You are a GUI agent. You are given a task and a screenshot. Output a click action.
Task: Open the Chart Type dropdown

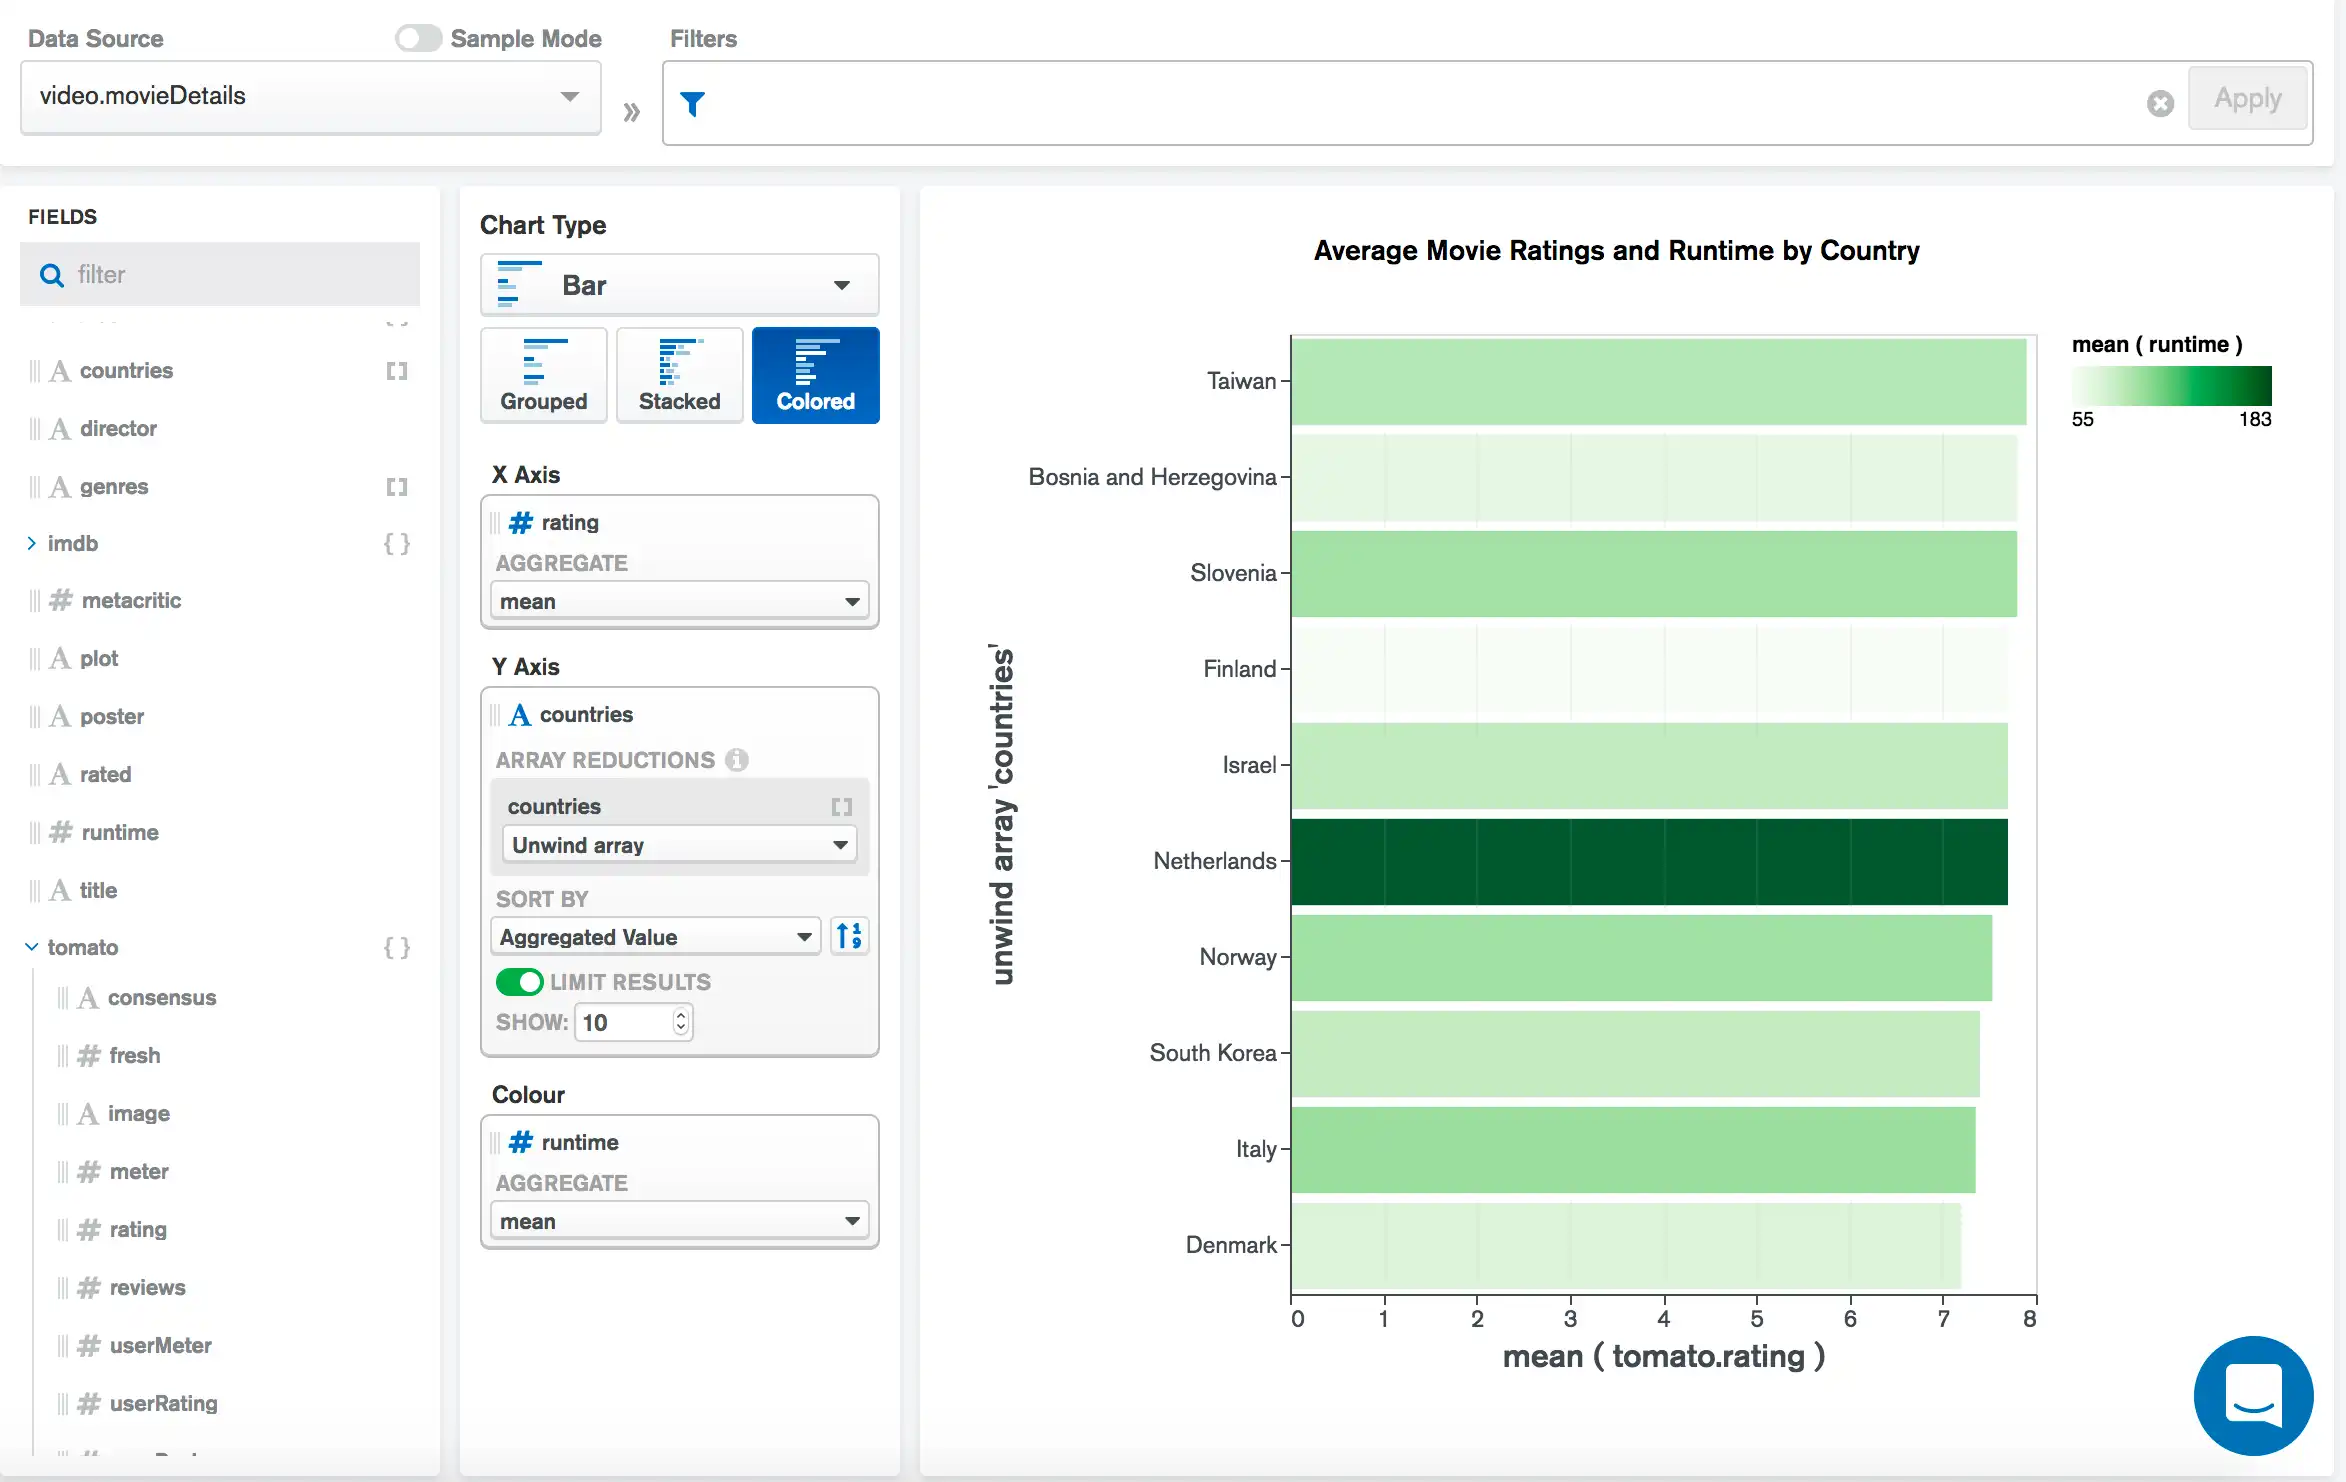click(x=680, y=283)
